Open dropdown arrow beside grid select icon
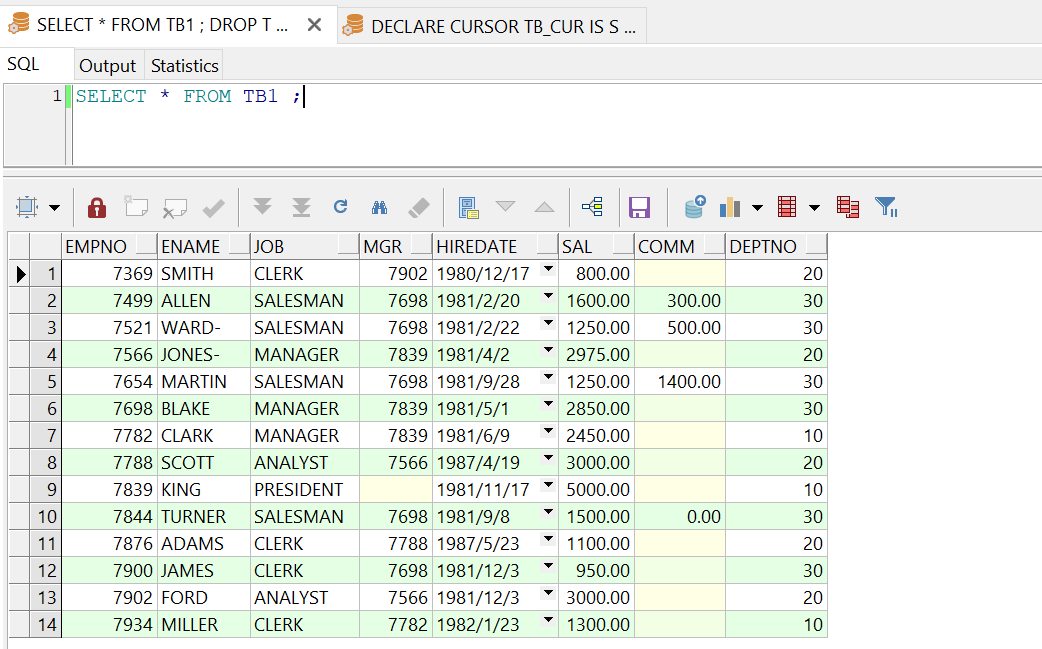 (x=54, y=208)
